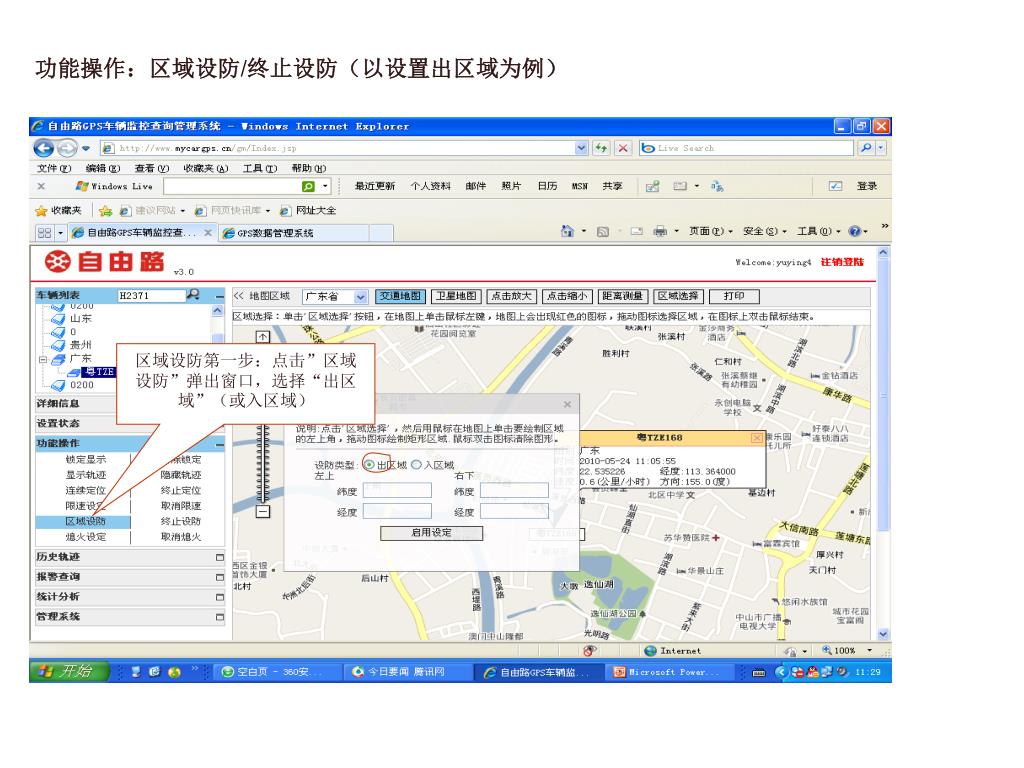Screen dimensions: 1024x768
Task: Collapse the 功能操作 panel
Action: click(219, 444)
